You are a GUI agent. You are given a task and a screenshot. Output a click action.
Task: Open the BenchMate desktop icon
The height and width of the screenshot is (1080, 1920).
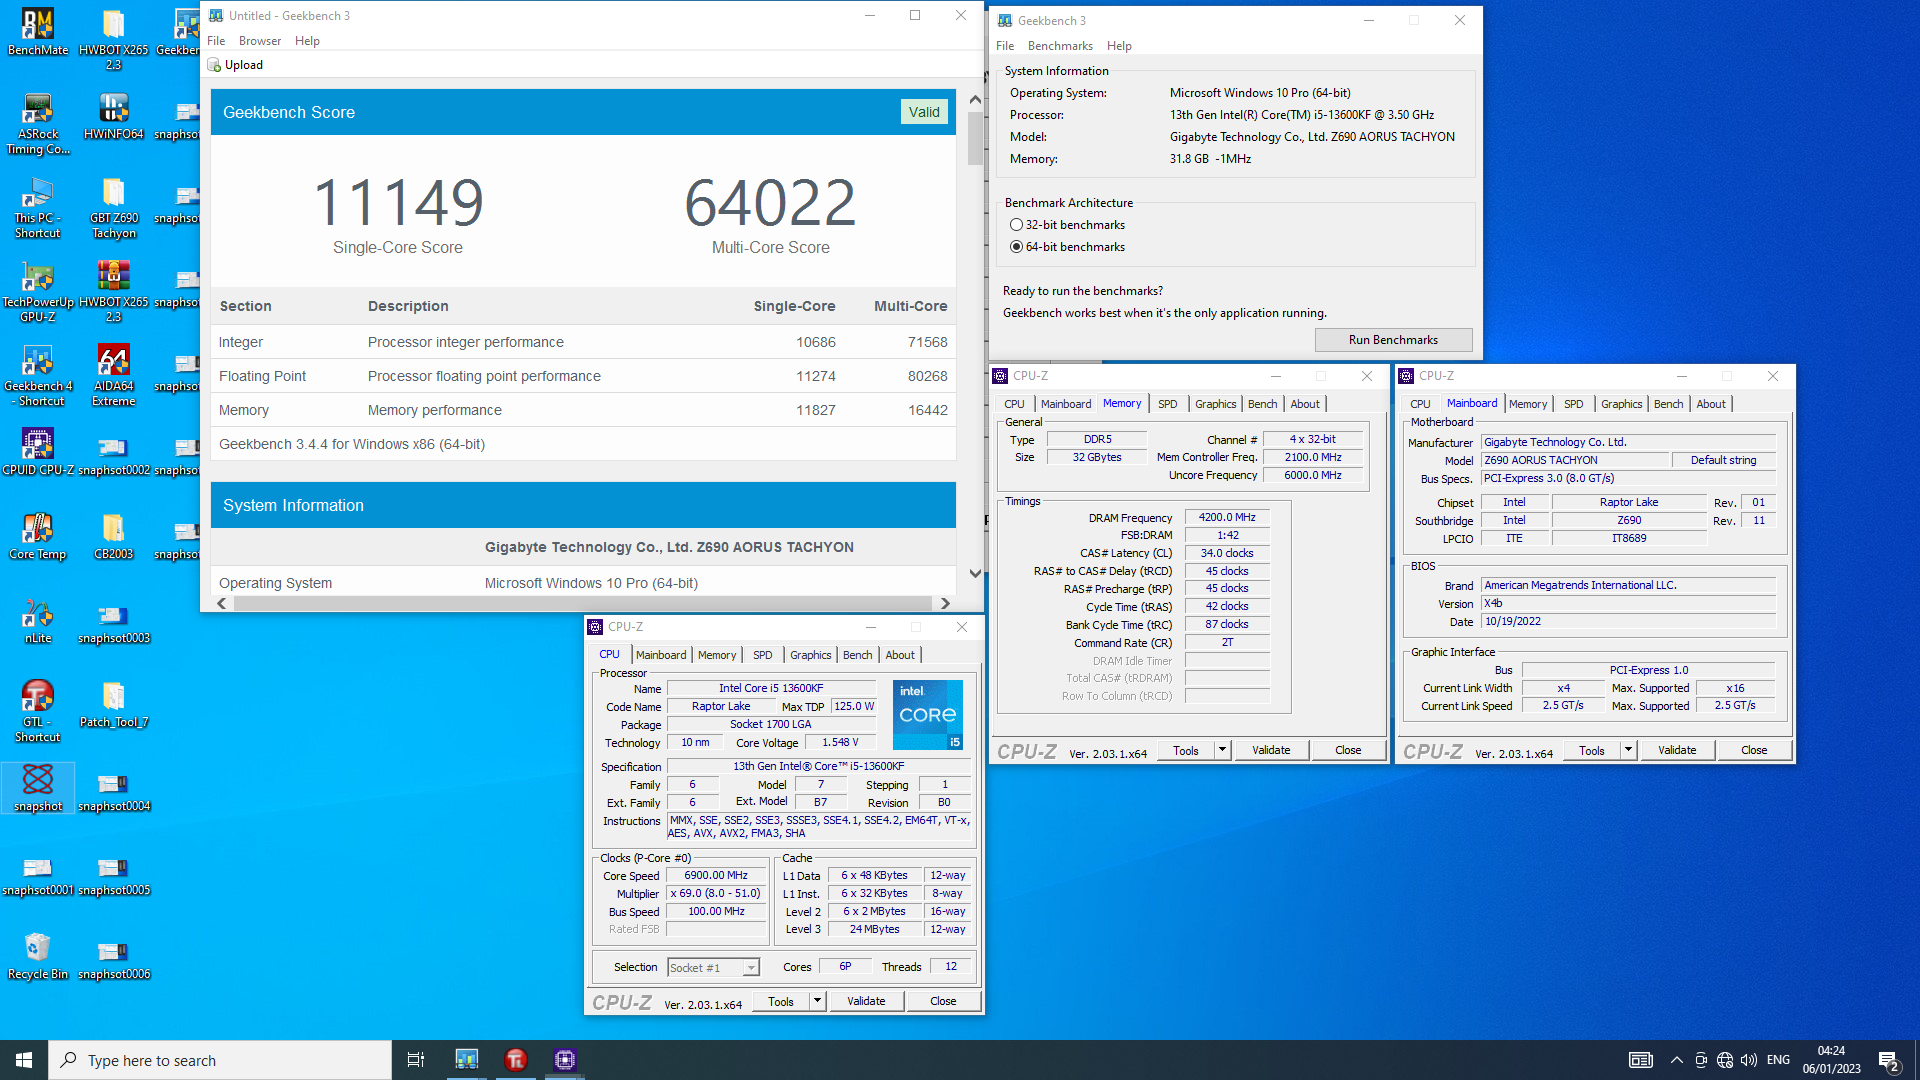38,32
